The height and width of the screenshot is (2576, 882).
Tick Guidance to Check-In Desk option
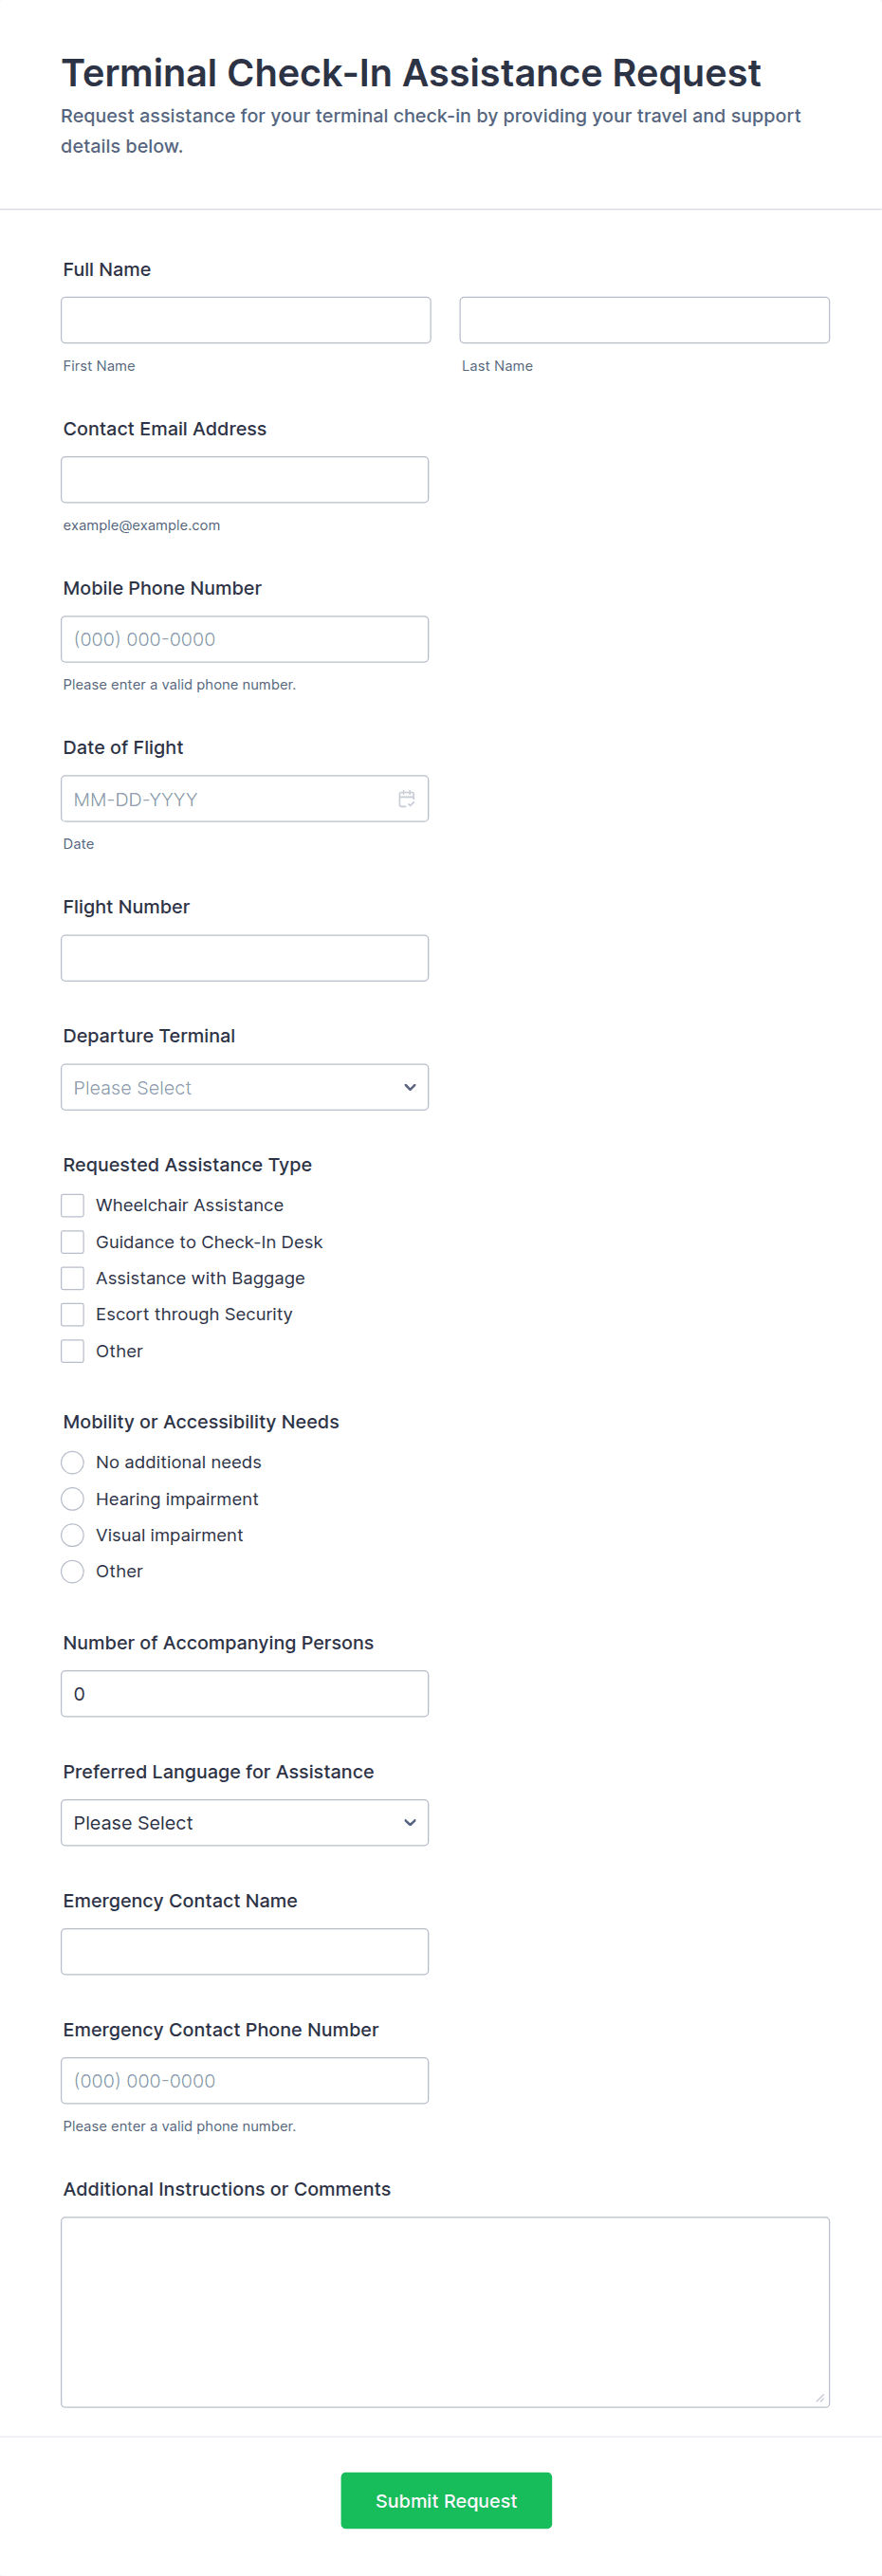73,1242
